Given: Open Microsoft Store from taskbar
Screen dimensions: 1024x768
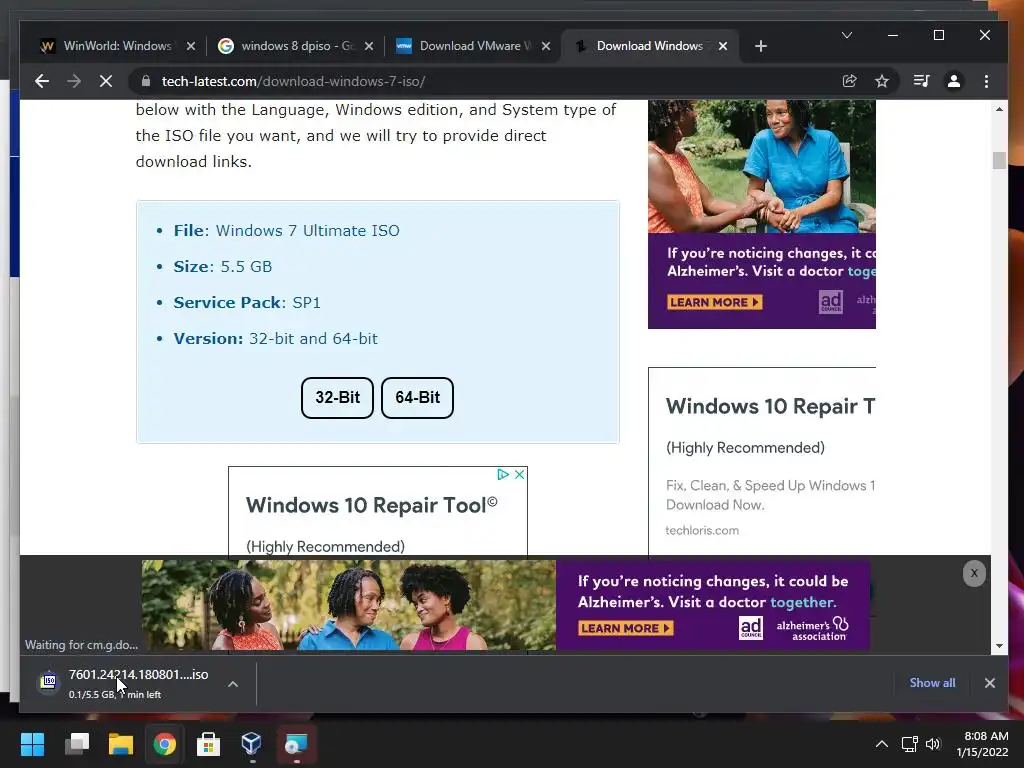Looking at the screenshot, I should point(208,744).
